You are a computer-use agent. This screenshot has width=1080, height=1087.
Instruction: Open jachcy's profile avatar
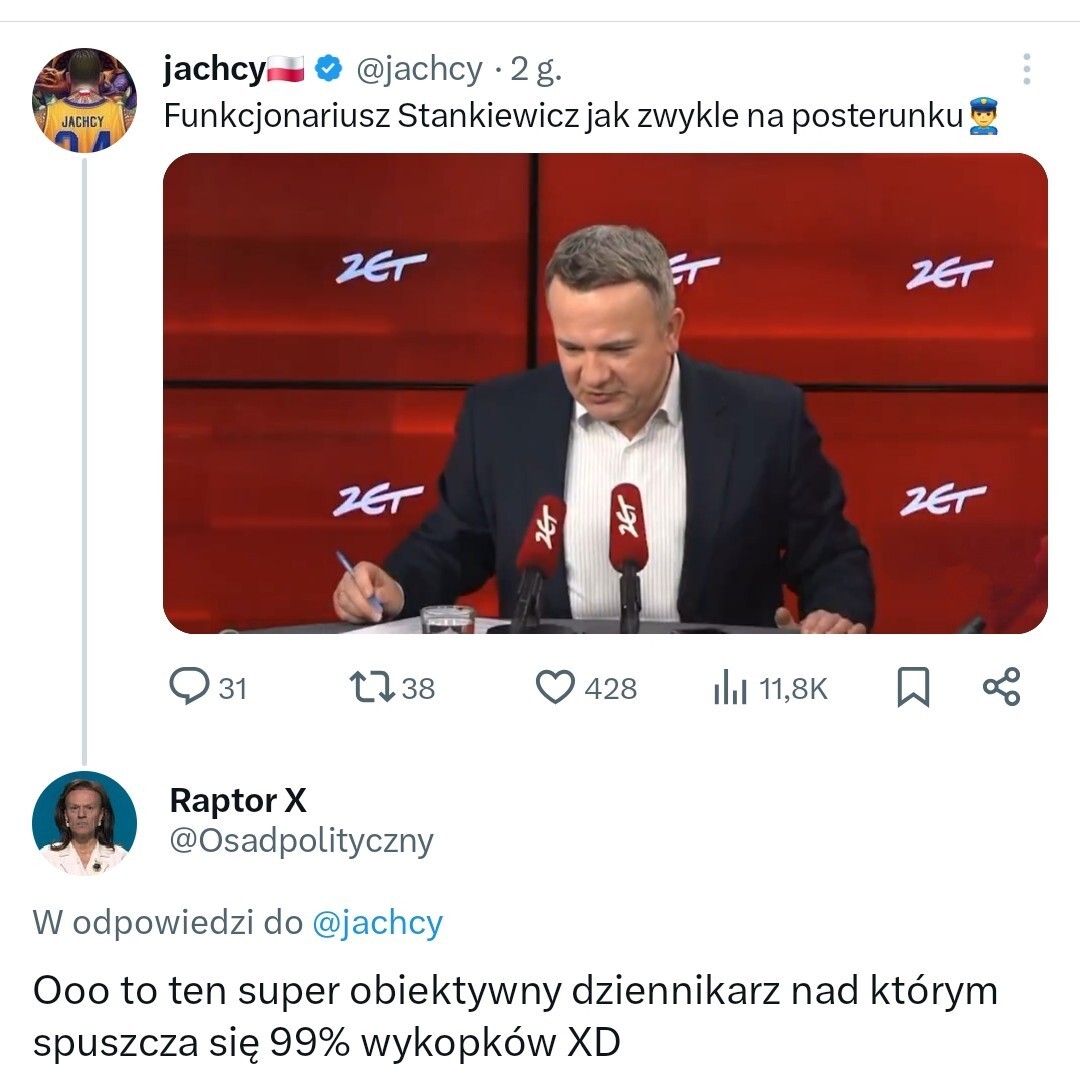pyautogui.click(x=84, y=100)
